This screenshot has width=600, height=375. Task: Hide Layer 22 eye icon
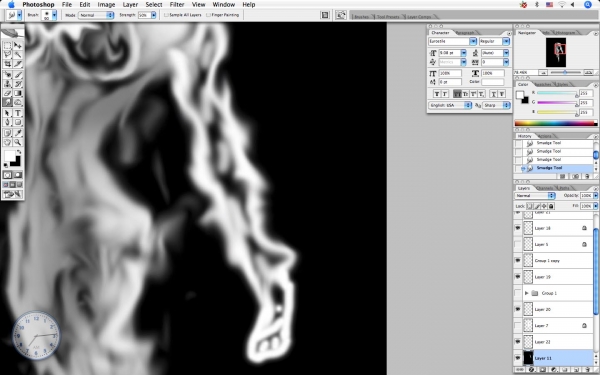pyautogui.click(x=518, y=342)
